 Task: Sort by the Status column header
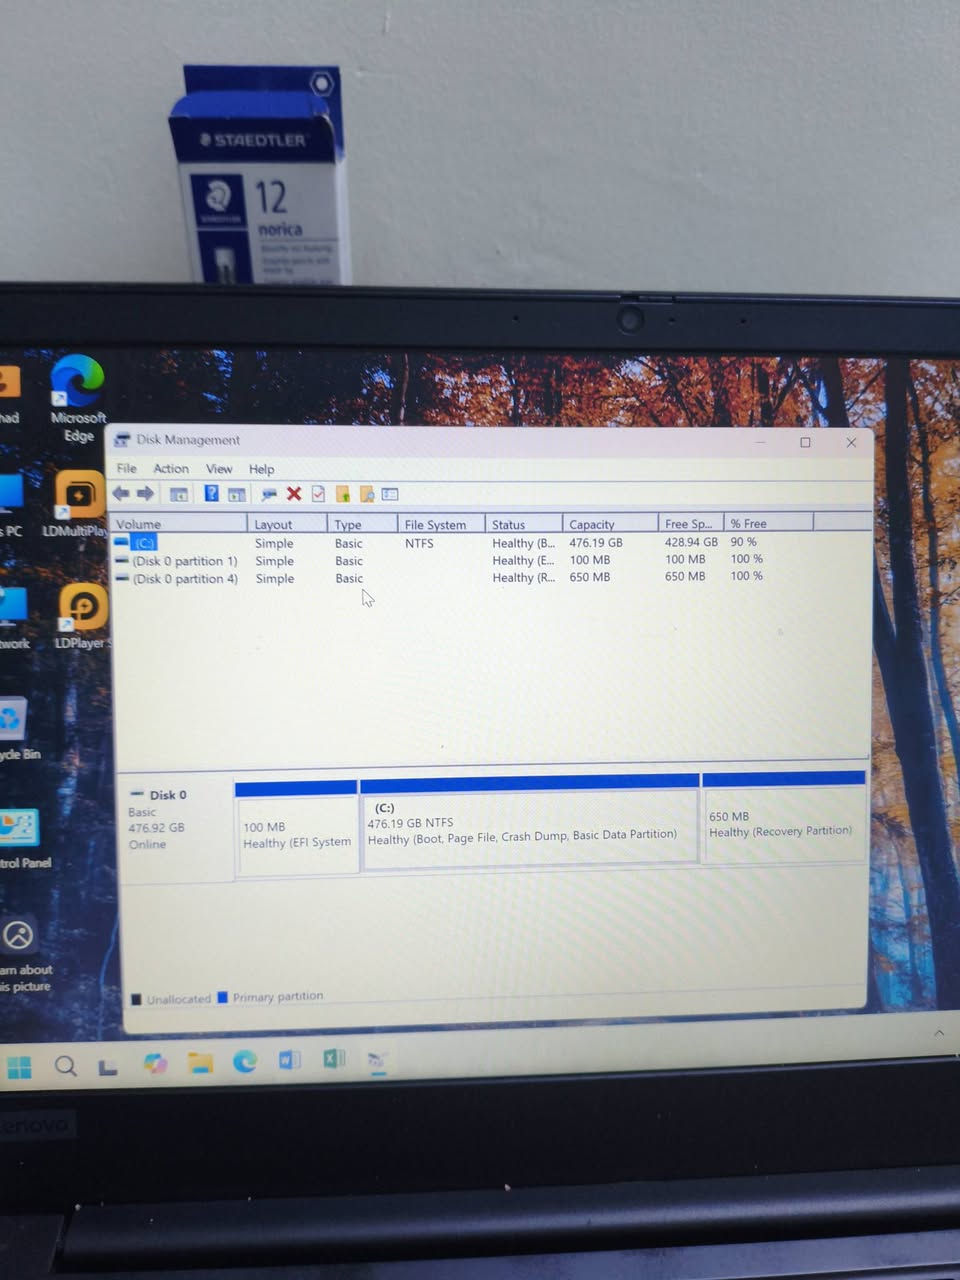(x=524, y=524)
